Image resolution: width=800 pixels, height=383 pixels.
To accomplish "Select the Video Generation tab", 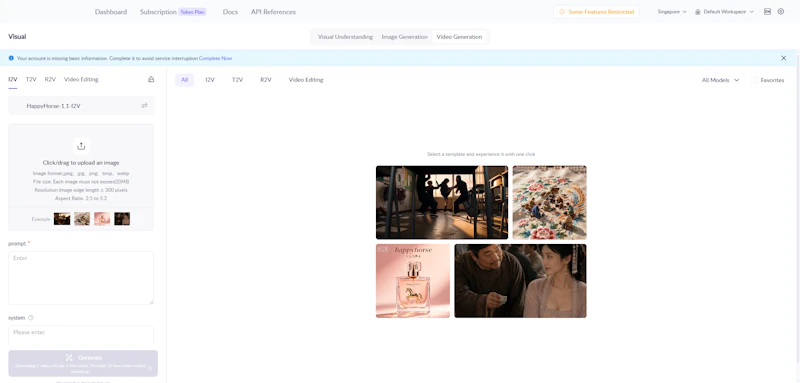I will [x=459, y=37].
